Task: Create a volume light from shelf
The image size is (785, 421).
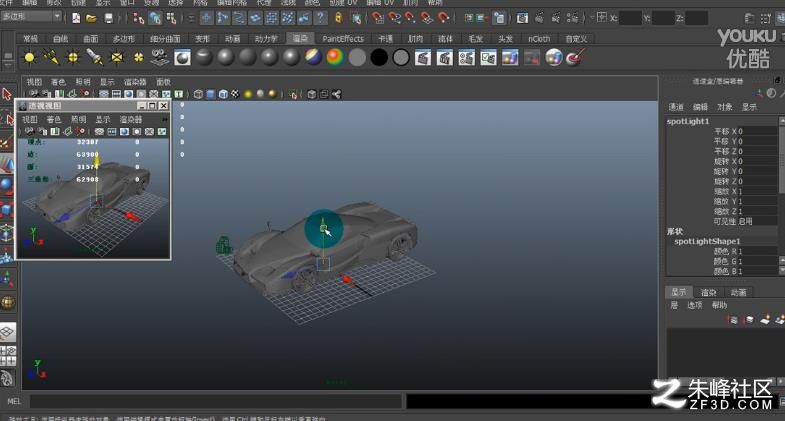Action: 139,58
